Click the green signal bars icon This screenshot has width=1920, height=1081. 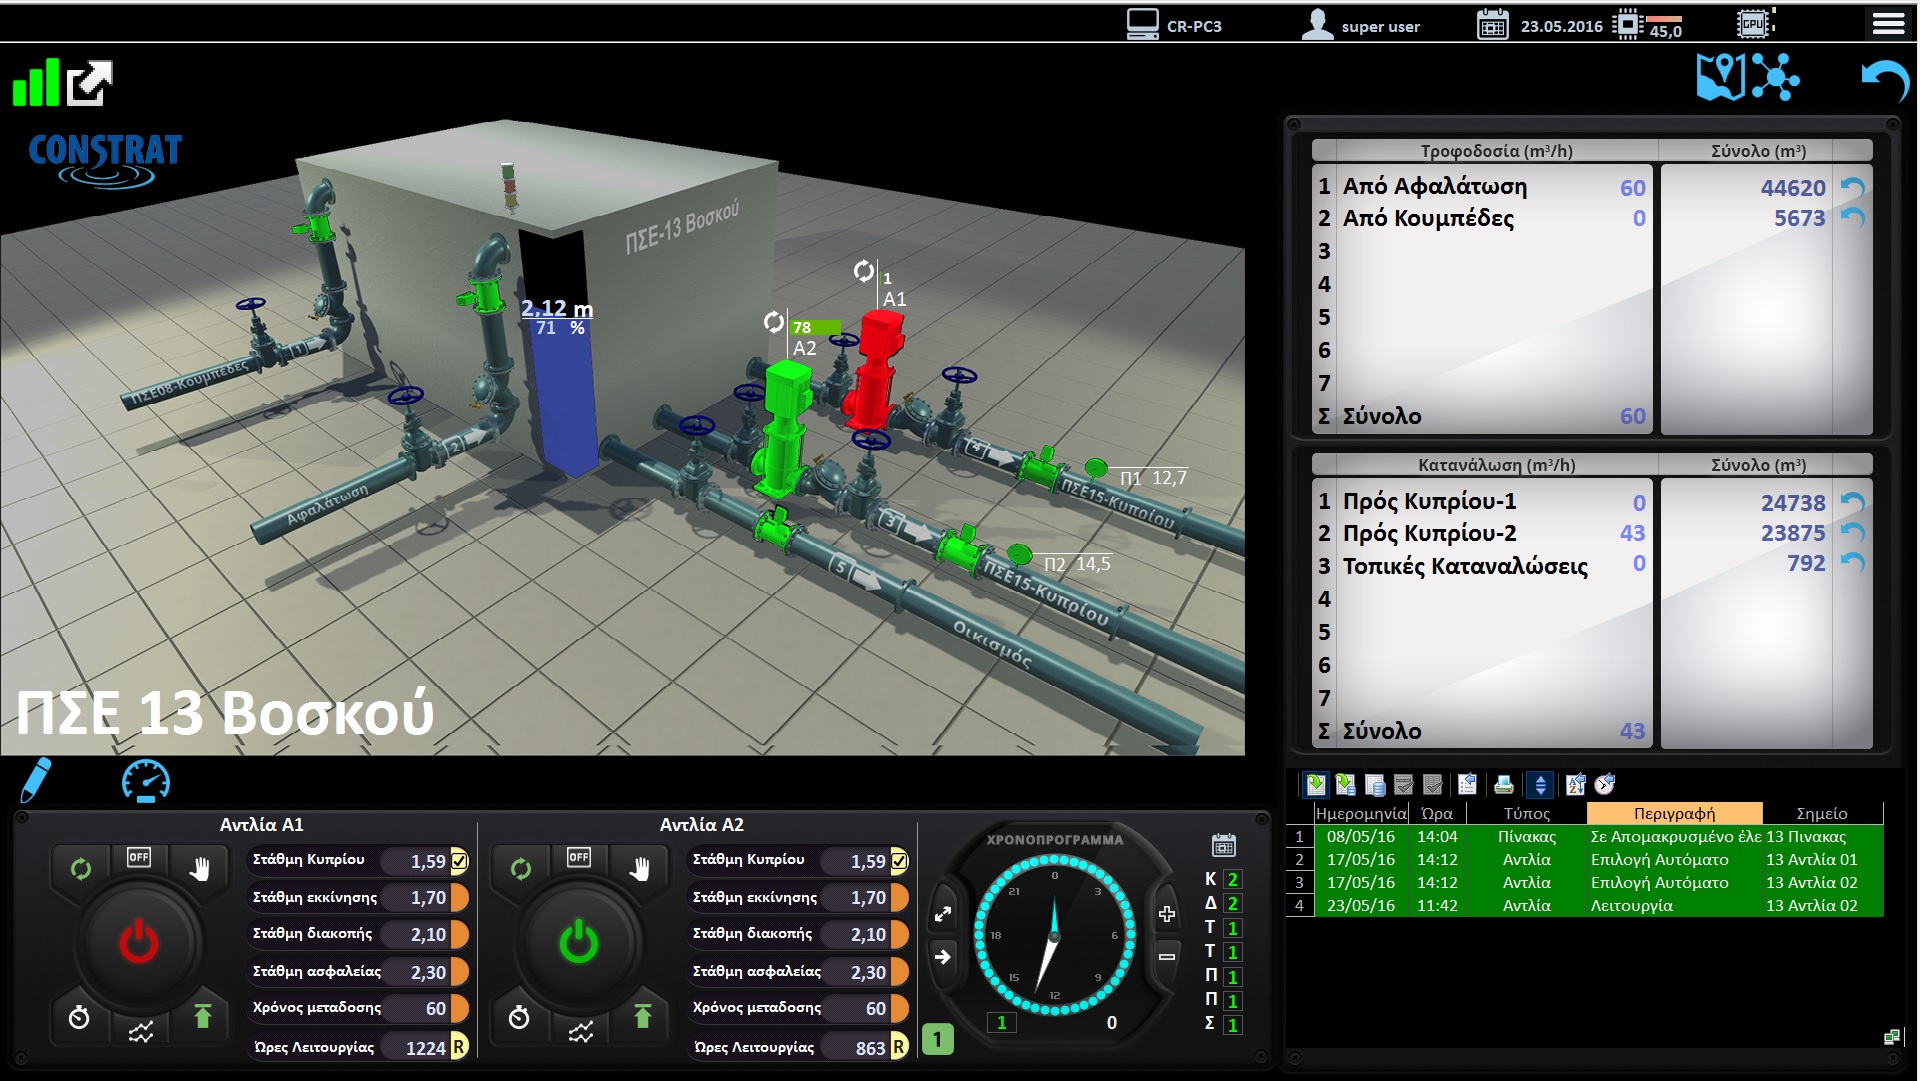pyautogui.click(x=35, y=82)
